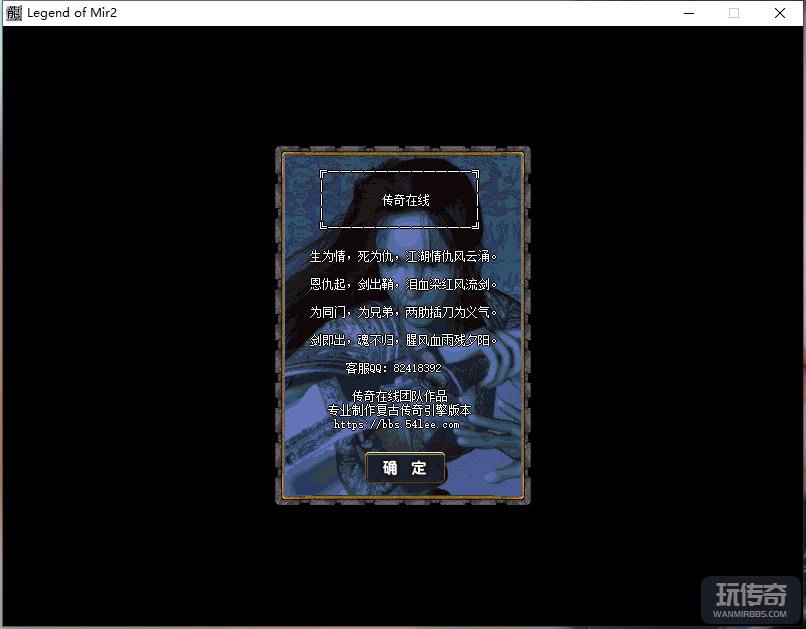The image size is (806, 629).
Task: Click the Legend of Mir2 window icon
Action: coord(14,13)
